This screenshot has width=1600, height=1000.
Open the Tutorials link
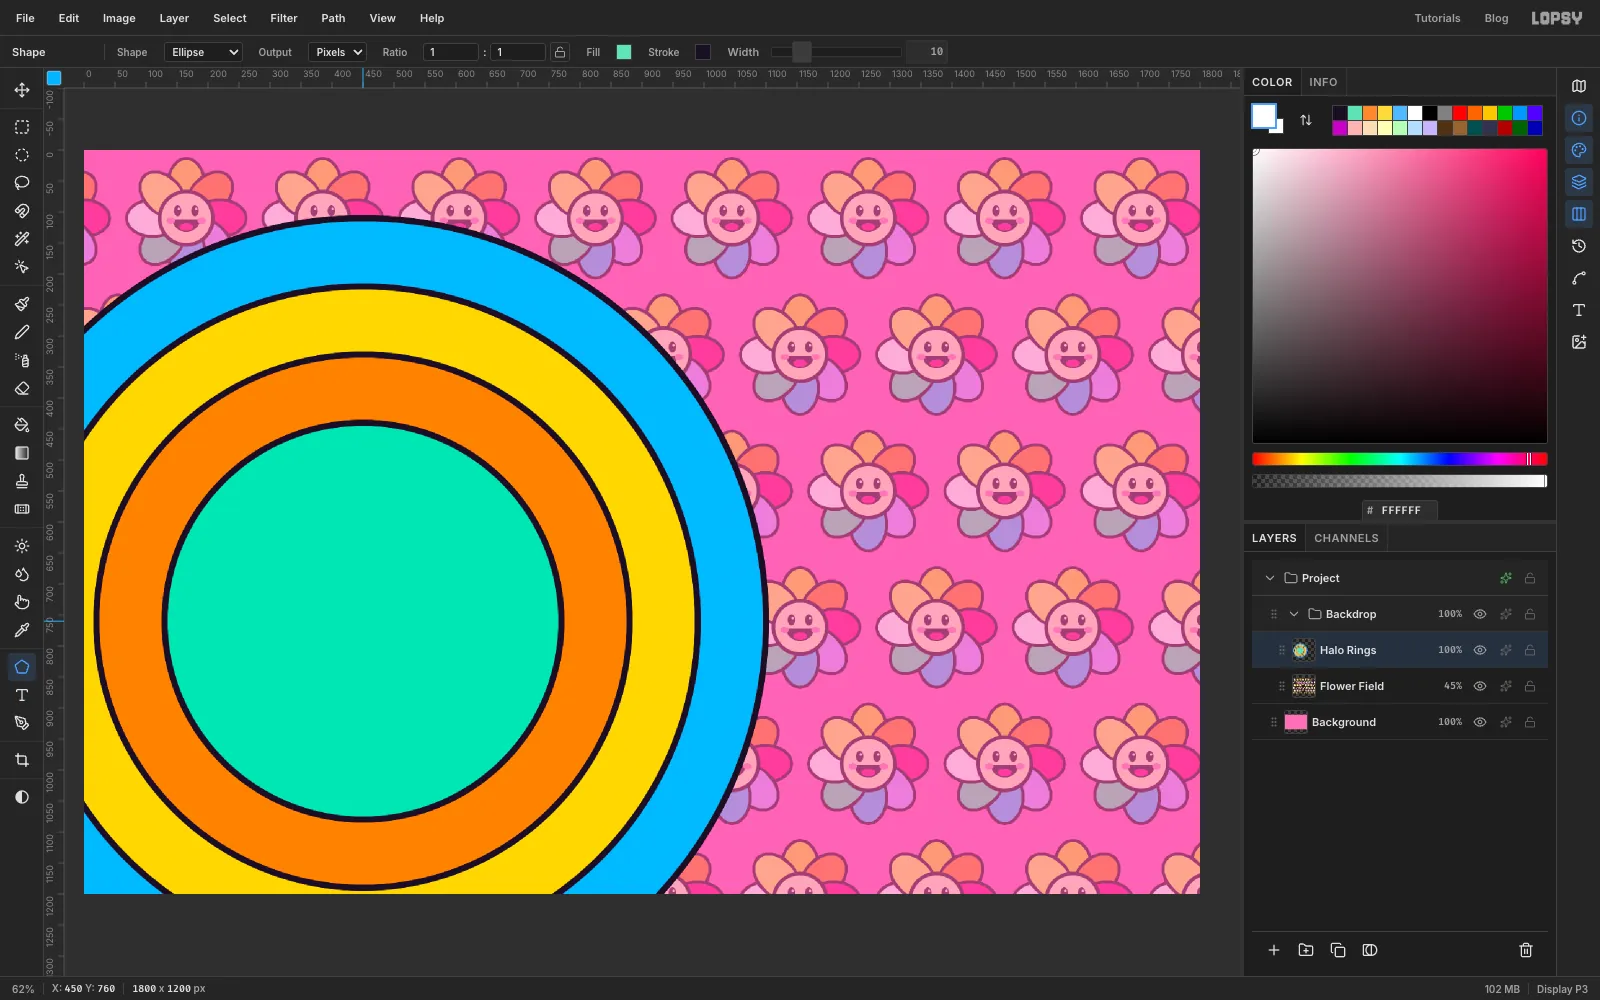click(1437, 18)
